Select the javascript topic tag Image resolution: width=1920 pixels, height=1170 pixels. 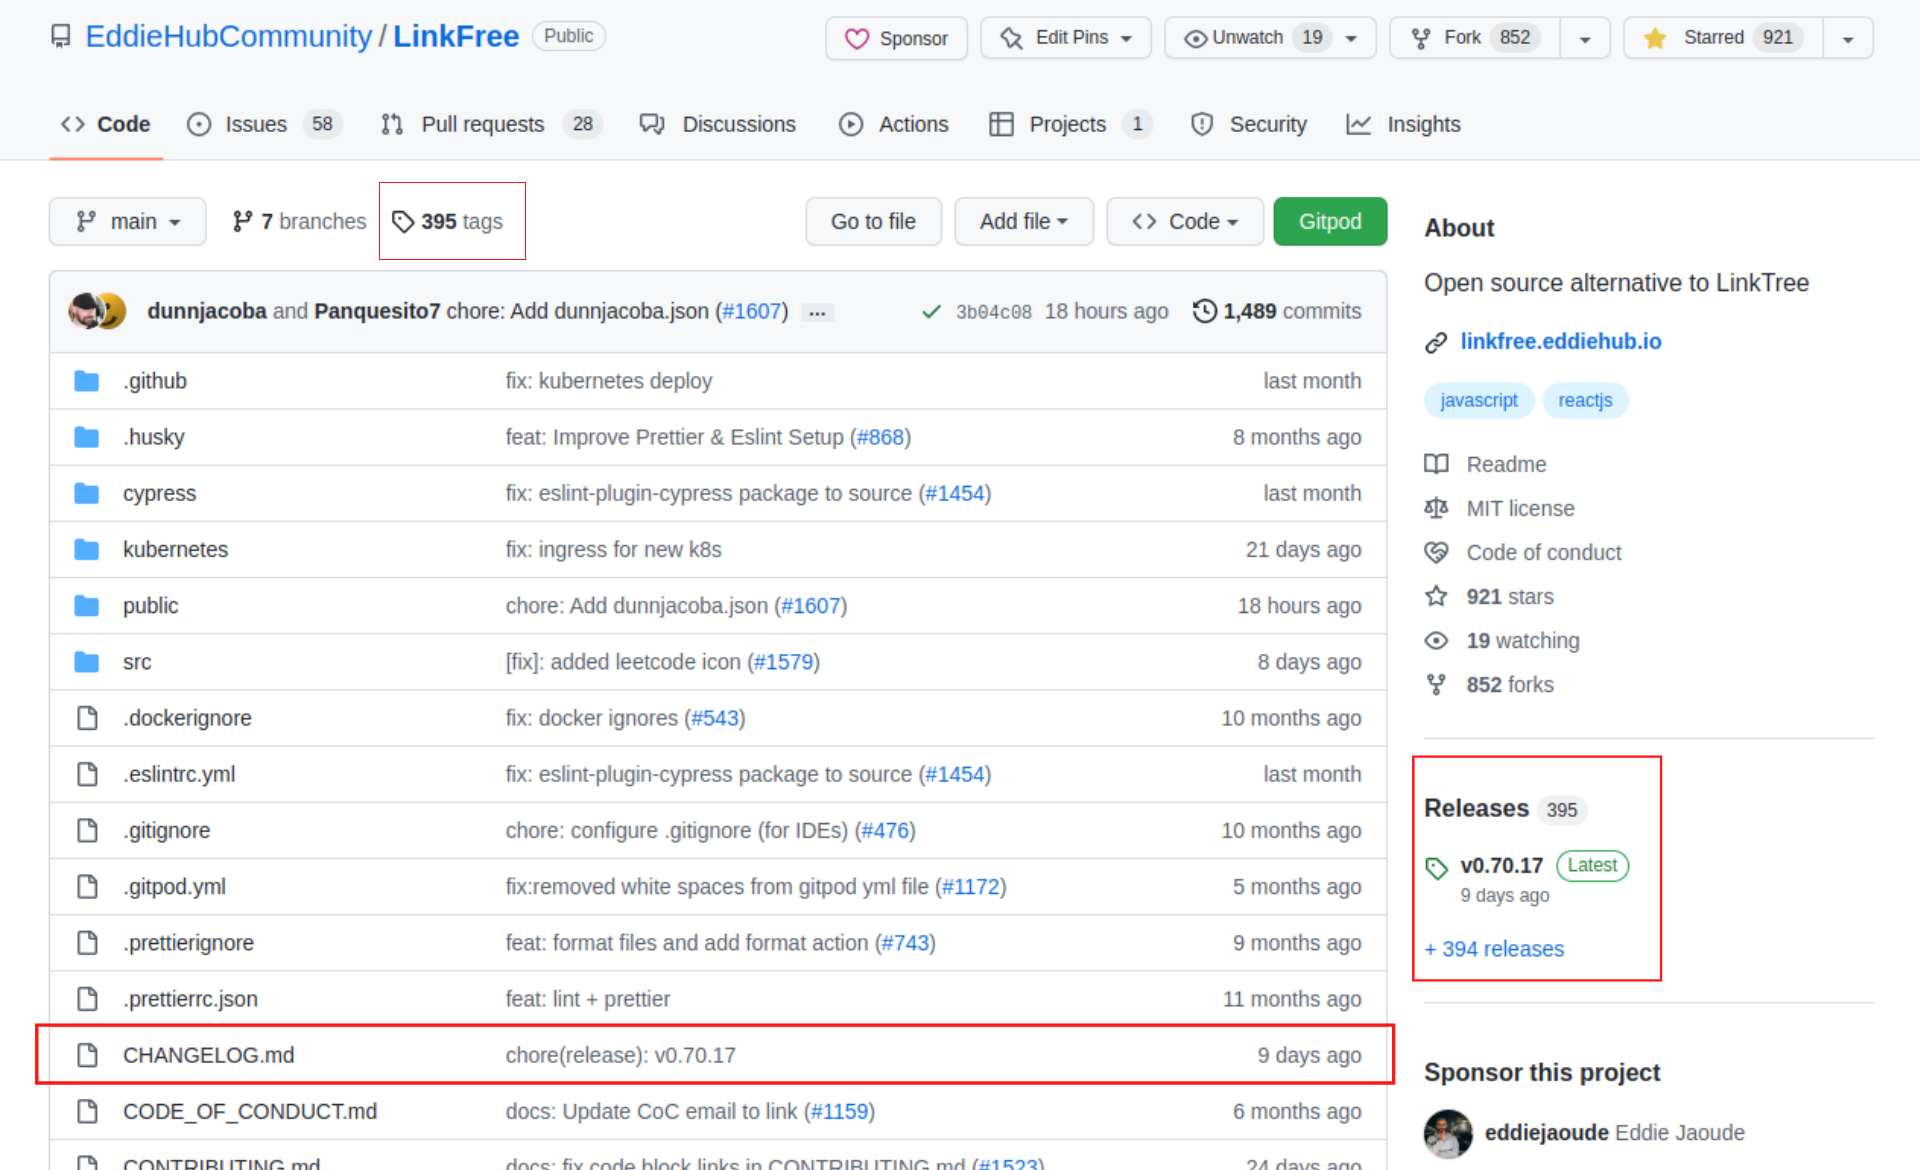pyautogui.click(x=1478, y=400)
